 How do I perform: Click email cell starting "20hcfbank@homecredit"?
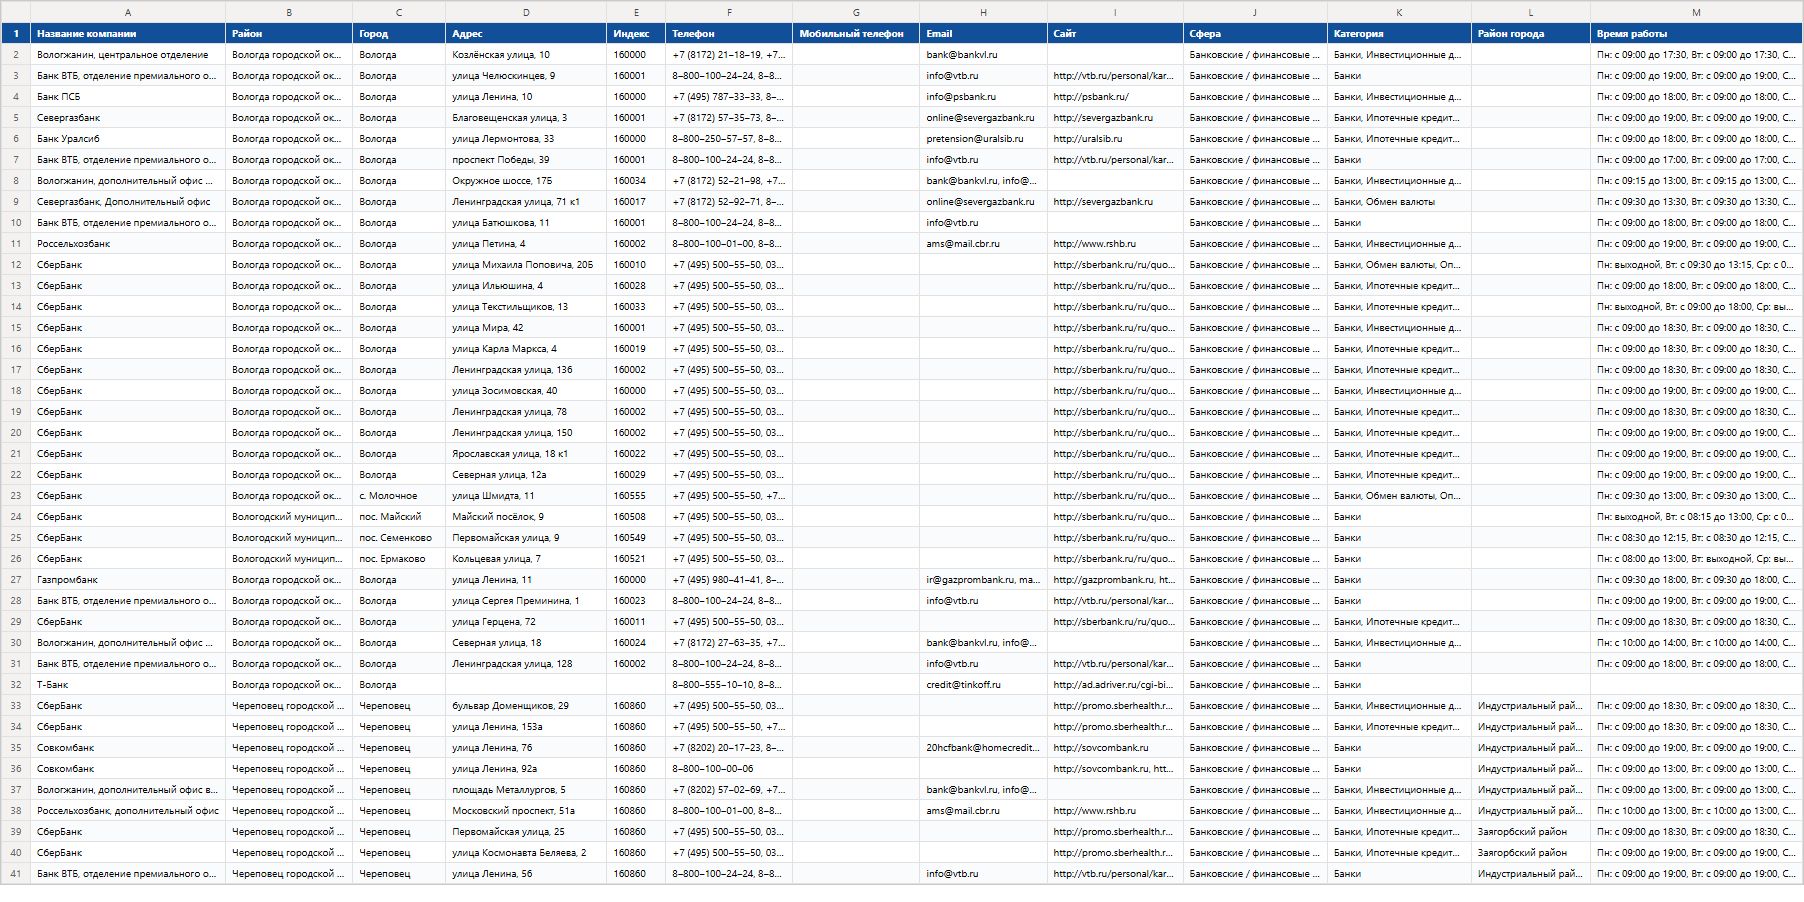[x=983, y=748]
